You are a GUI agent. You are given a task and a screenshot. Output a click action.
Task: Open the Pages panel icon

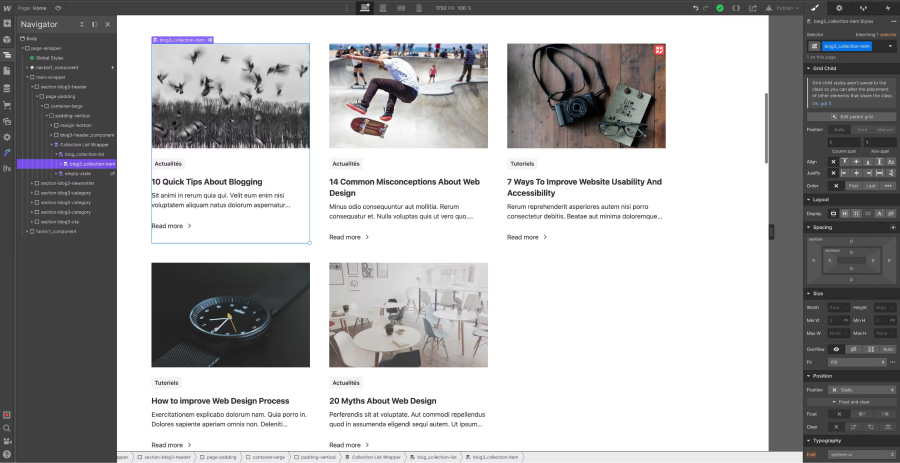pyautogui.click(x=7, y=71)
